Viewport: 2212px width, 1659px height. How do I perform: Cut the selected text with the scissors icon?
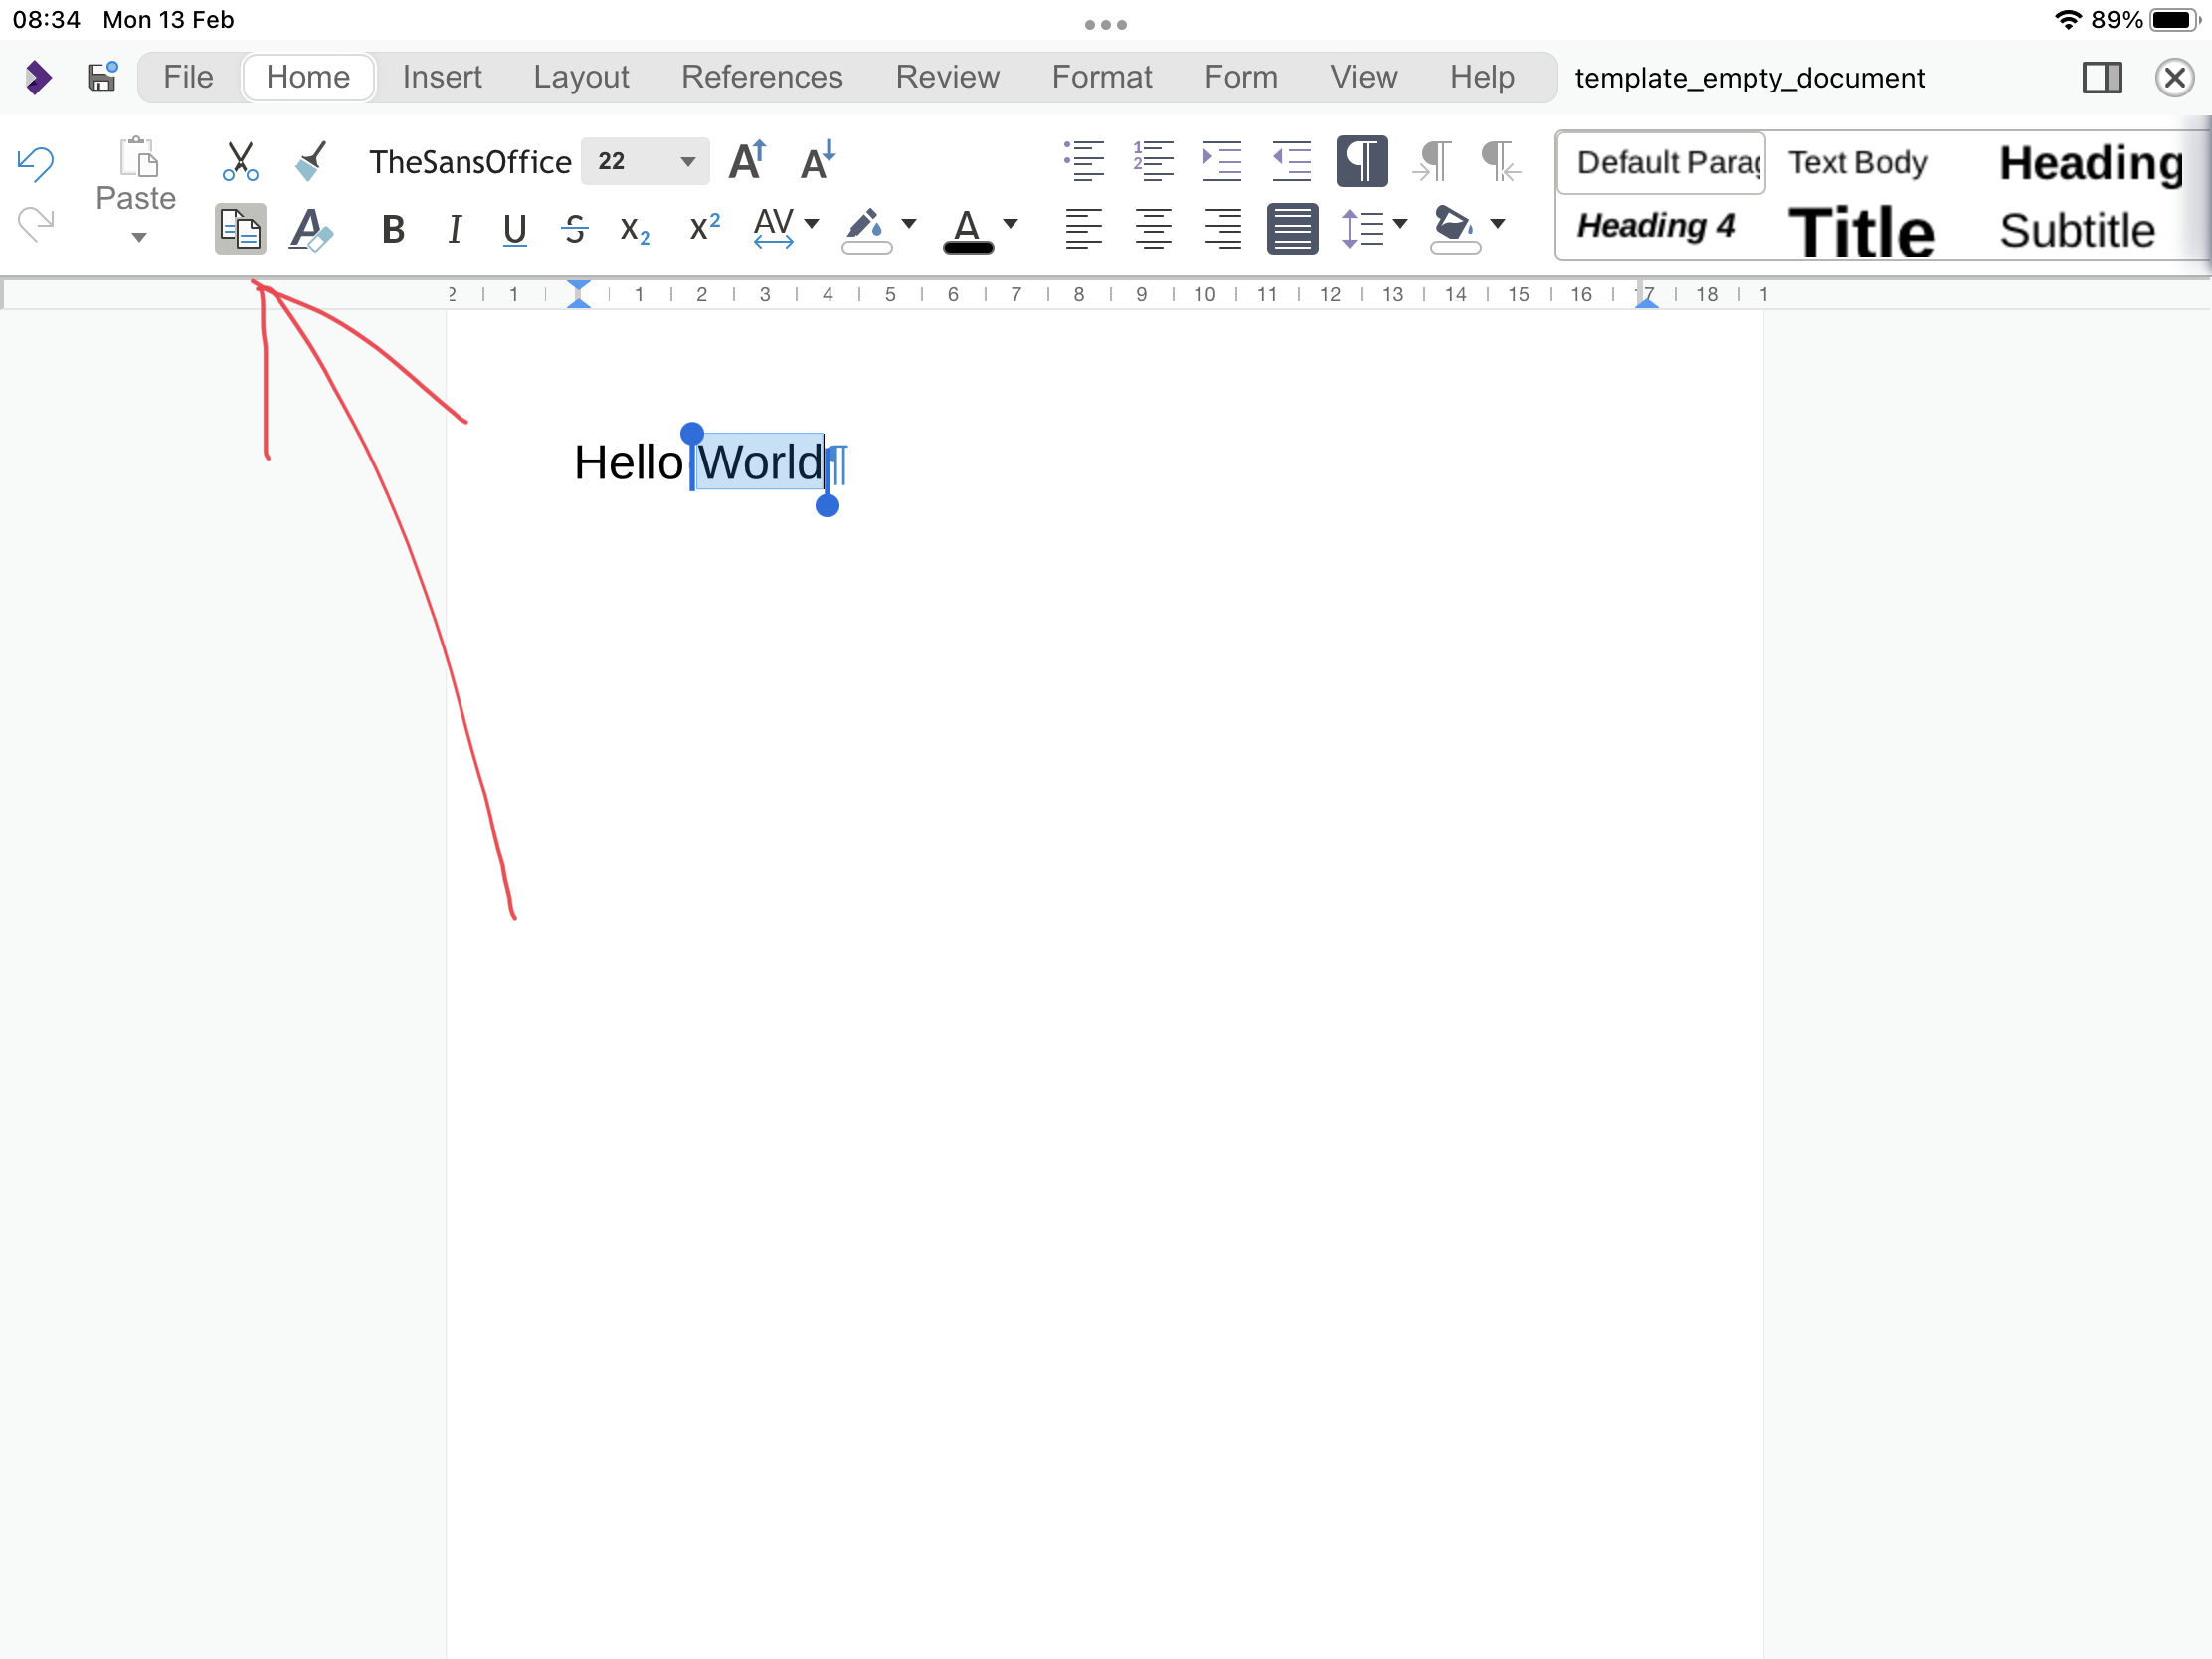click(239, 160)
